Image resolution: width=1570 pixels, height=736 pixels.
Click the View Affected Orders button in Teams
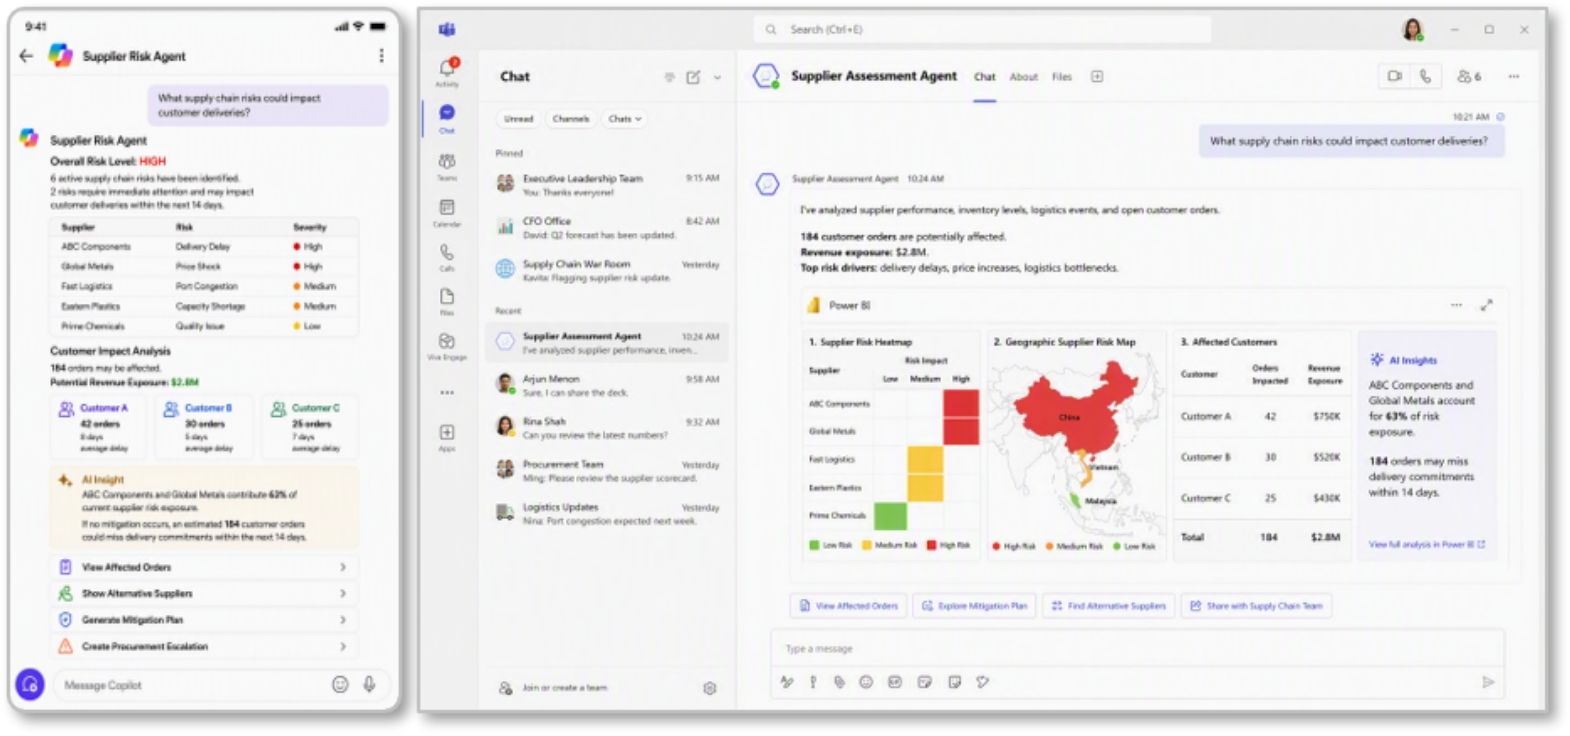click(x=848, y=606)
